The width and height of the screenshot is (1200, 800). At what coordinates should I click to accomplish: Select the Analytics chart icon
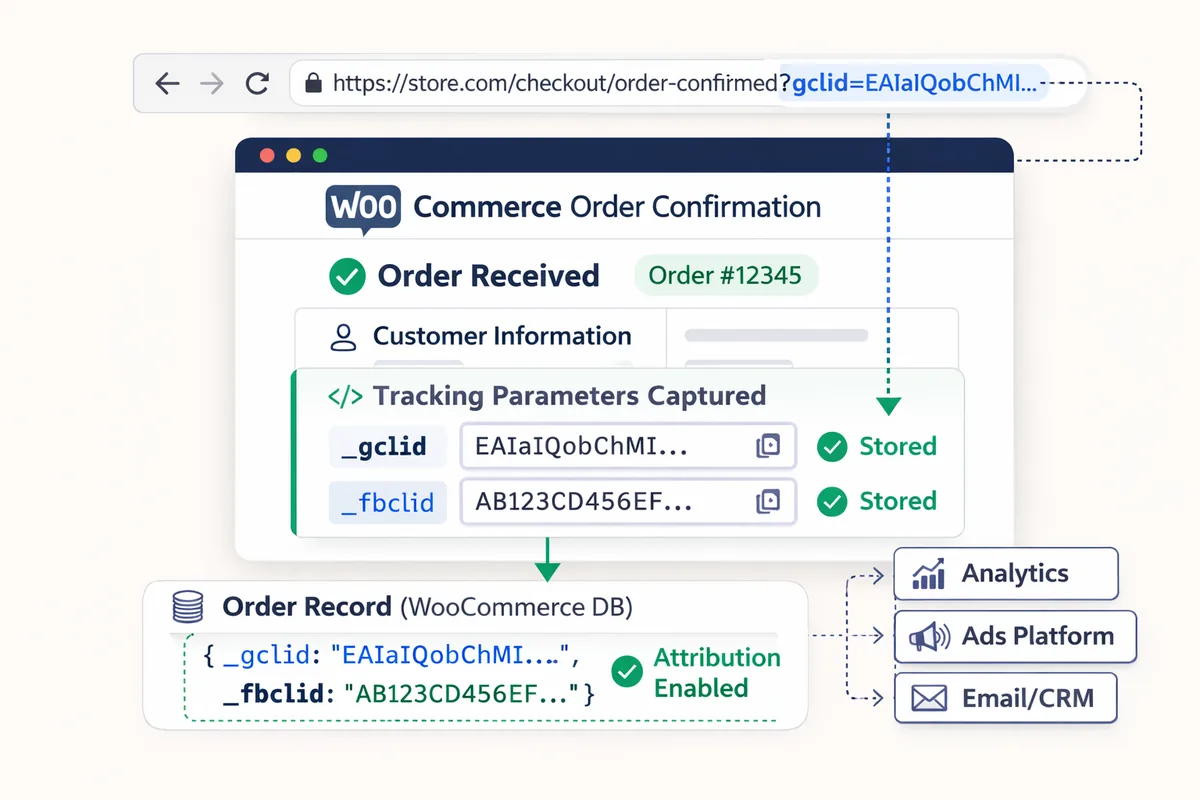coord(929,574)
